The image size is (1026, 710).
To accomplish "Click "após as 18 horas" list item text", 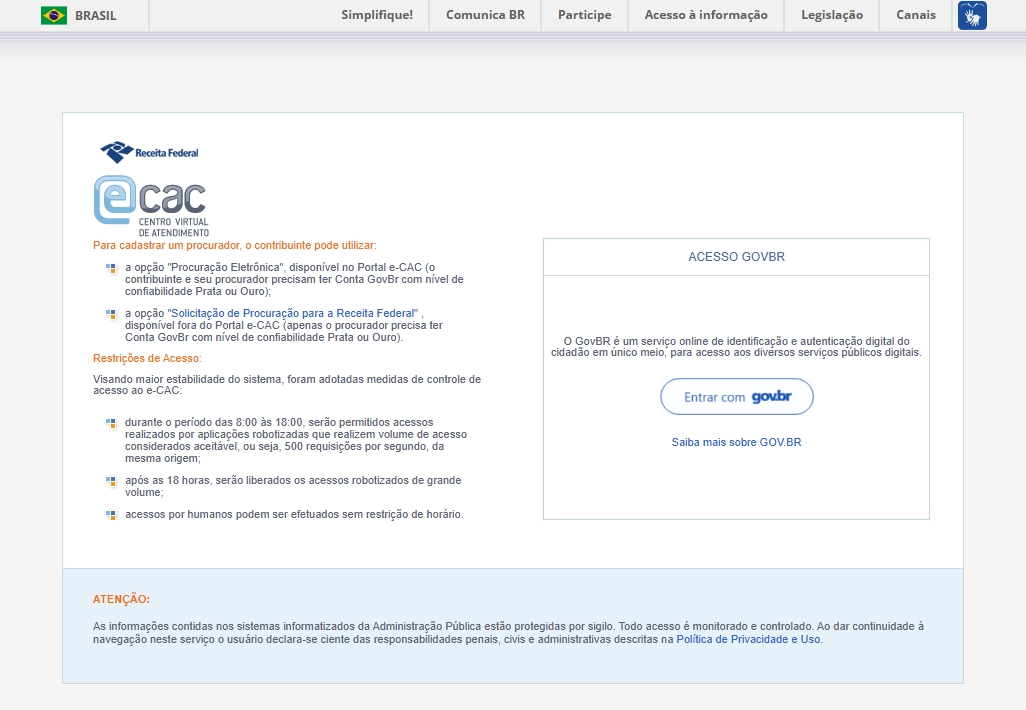I will point(293,486).
